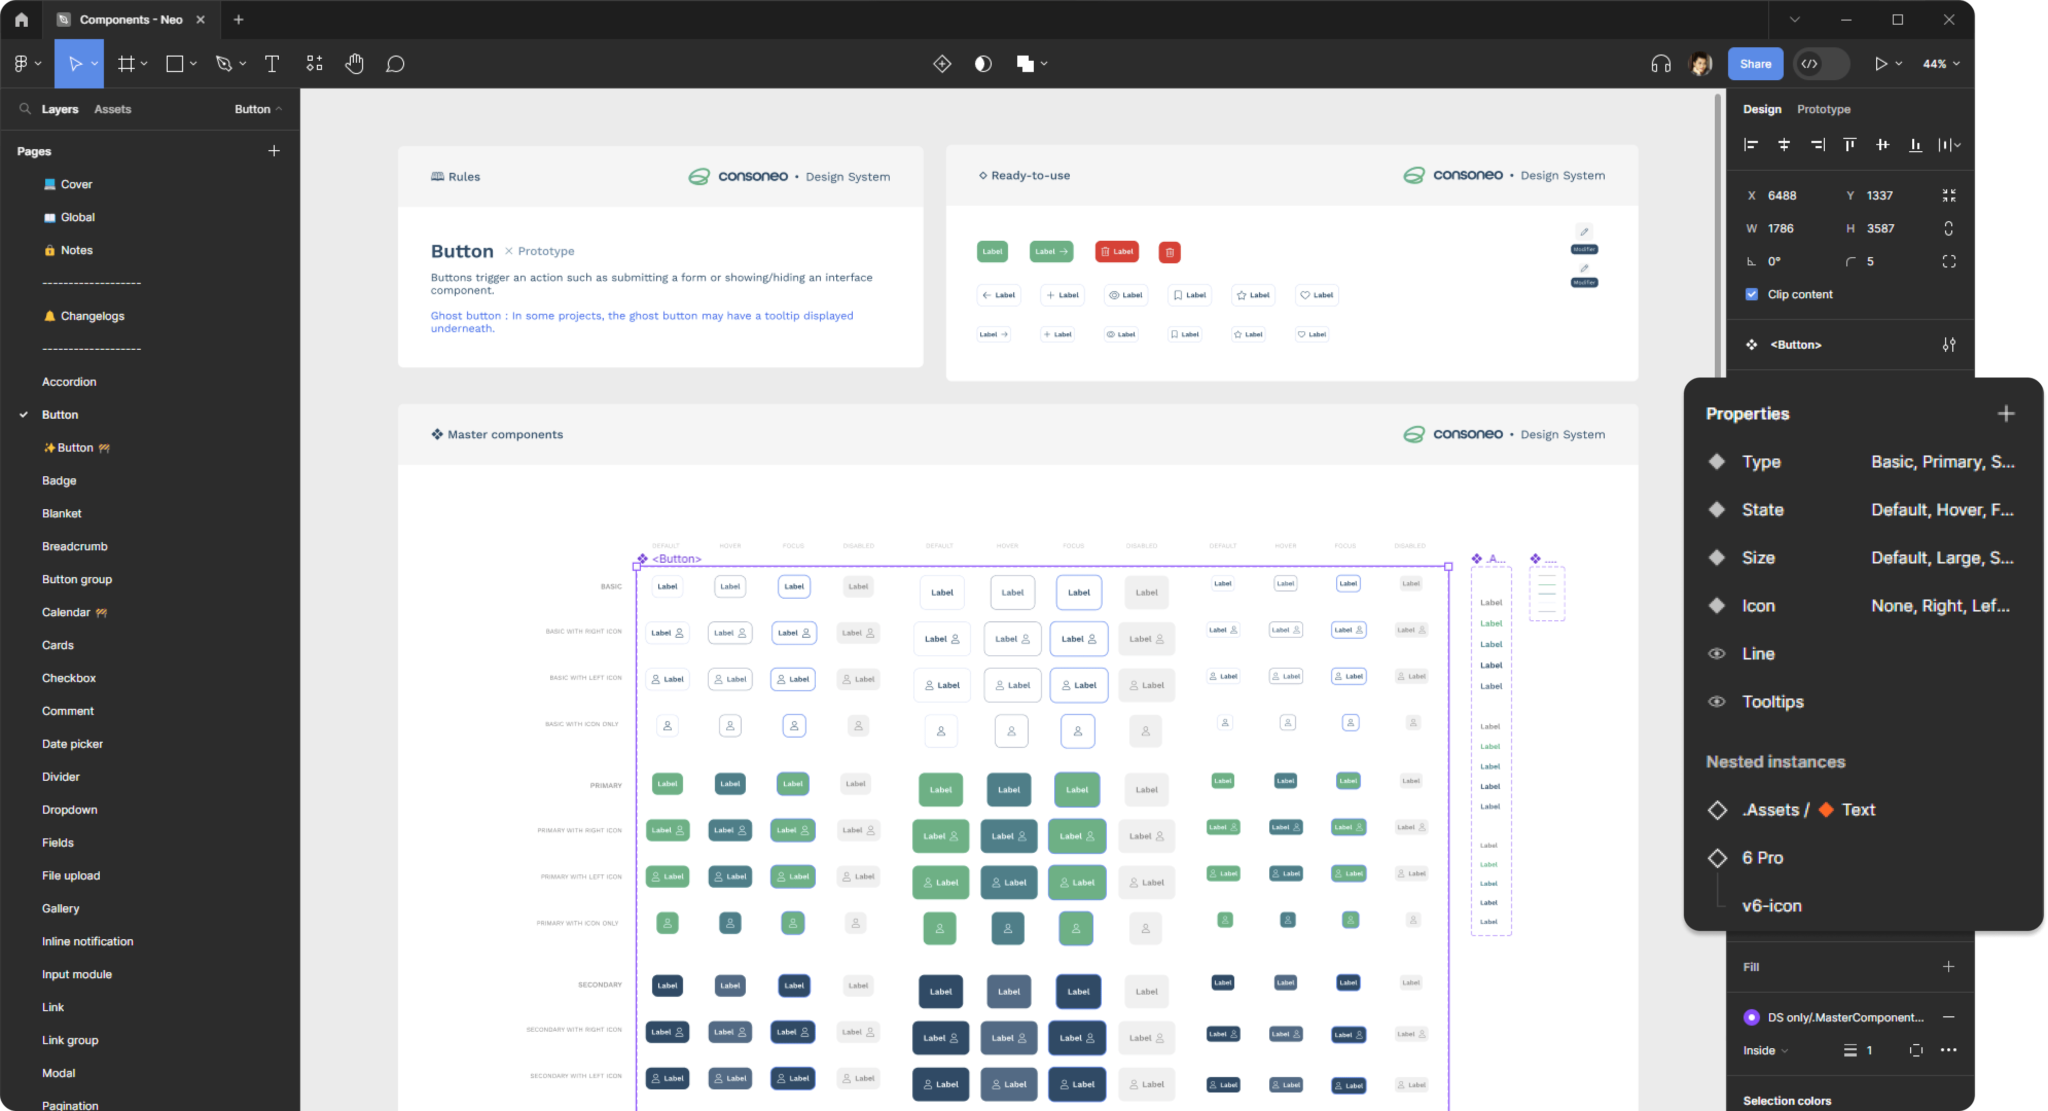Viewport: 2048px width, 1111px height.
Task: Toggle Dev Mode switch
Action: click(1821, 63)
